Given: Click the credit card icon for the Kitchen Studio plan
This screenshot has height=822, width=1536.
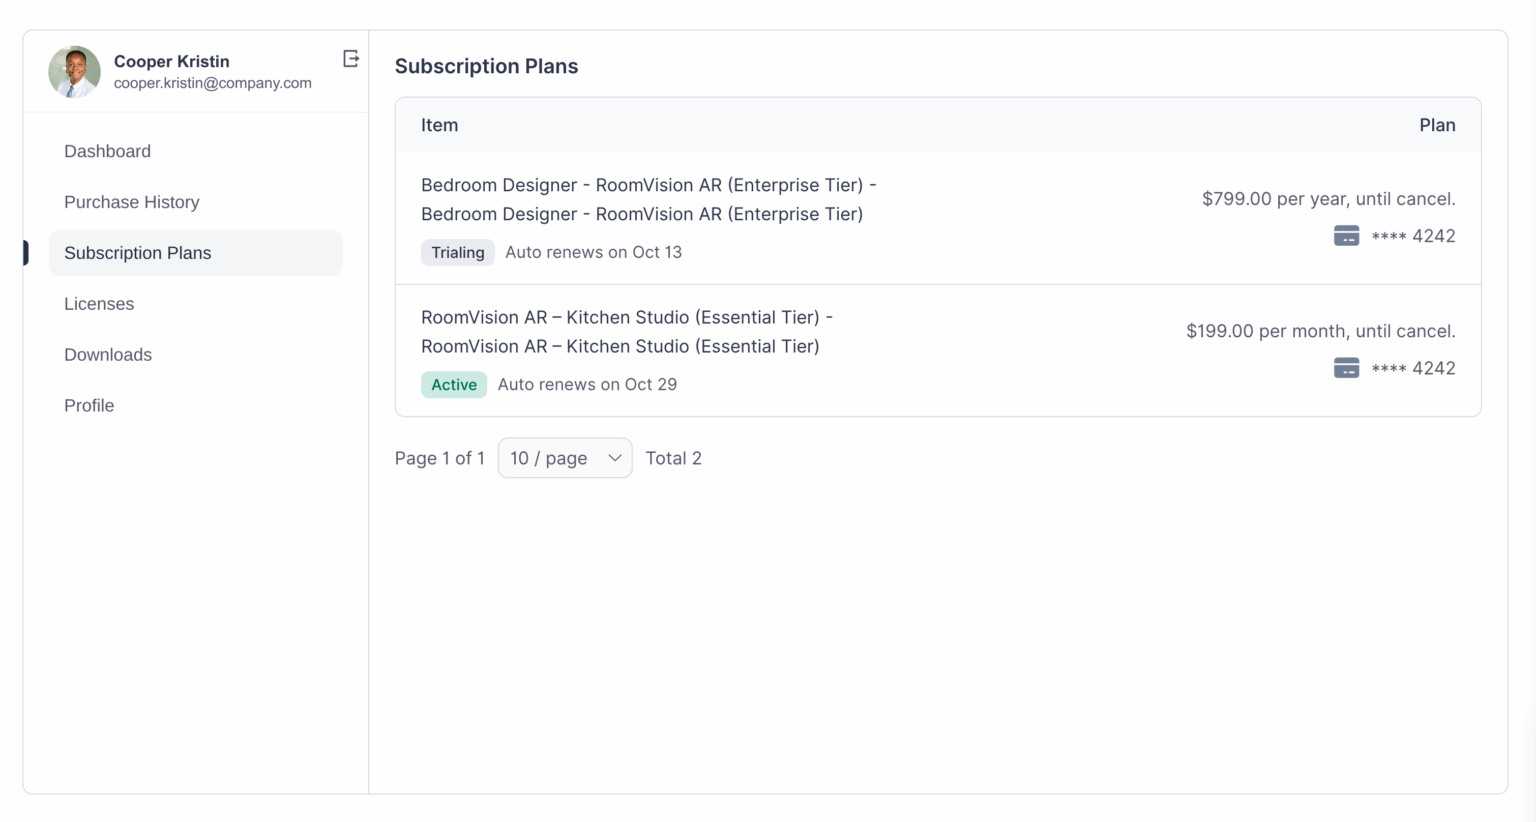Looking at the screenshot, I should pos(1347,367).
